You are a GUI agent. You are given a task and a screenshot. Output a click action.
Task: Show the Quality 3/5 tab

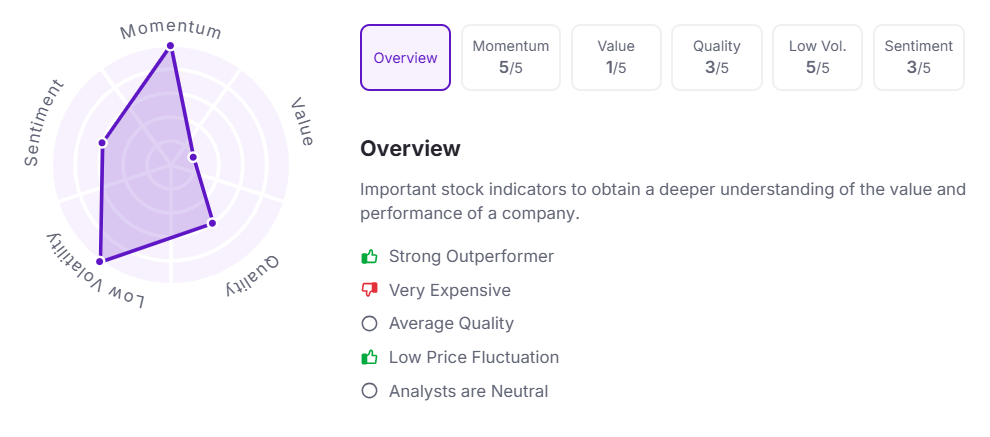pyautogui.click(x=717, y=58)
